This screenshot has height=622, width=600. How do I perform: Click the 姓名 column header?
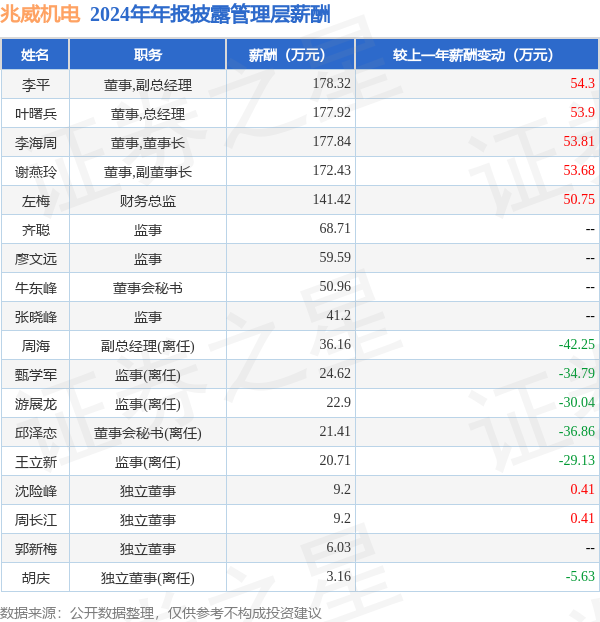[35, 55]
